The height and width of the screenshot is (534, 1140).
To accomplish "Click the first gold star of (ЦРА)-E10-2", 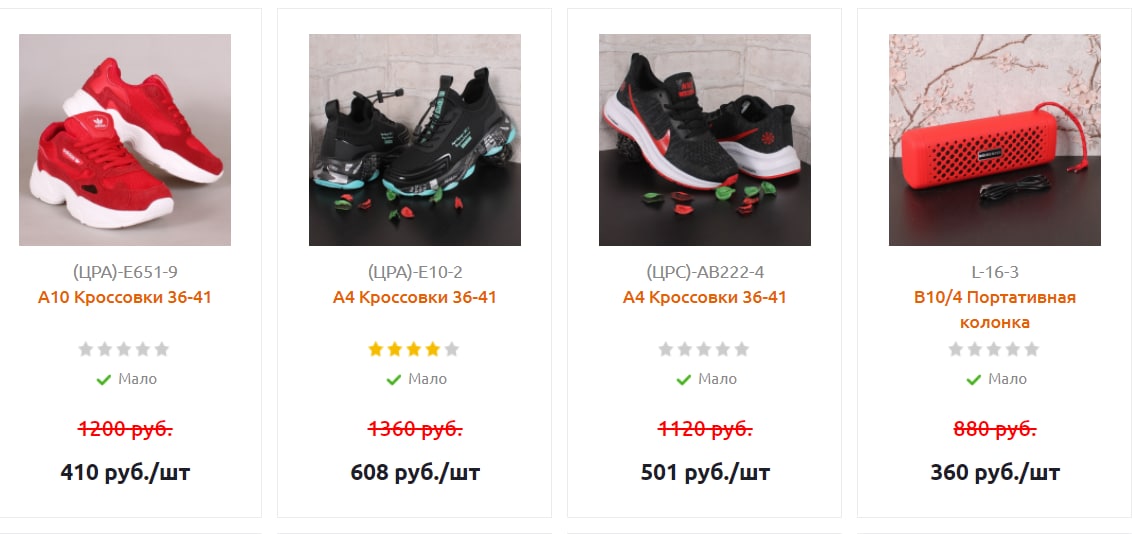I will tap(376, 349).
